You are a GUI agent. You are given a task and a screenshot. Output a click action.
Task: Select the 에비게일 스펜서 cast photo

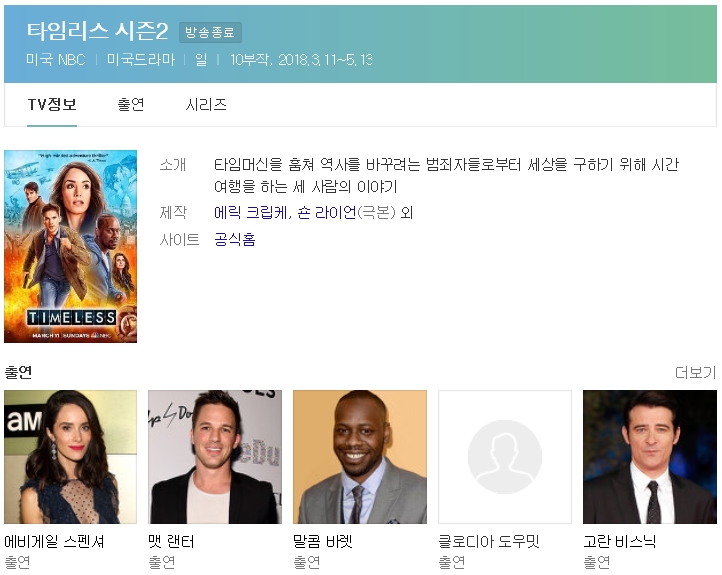click(x=70, y=457)
